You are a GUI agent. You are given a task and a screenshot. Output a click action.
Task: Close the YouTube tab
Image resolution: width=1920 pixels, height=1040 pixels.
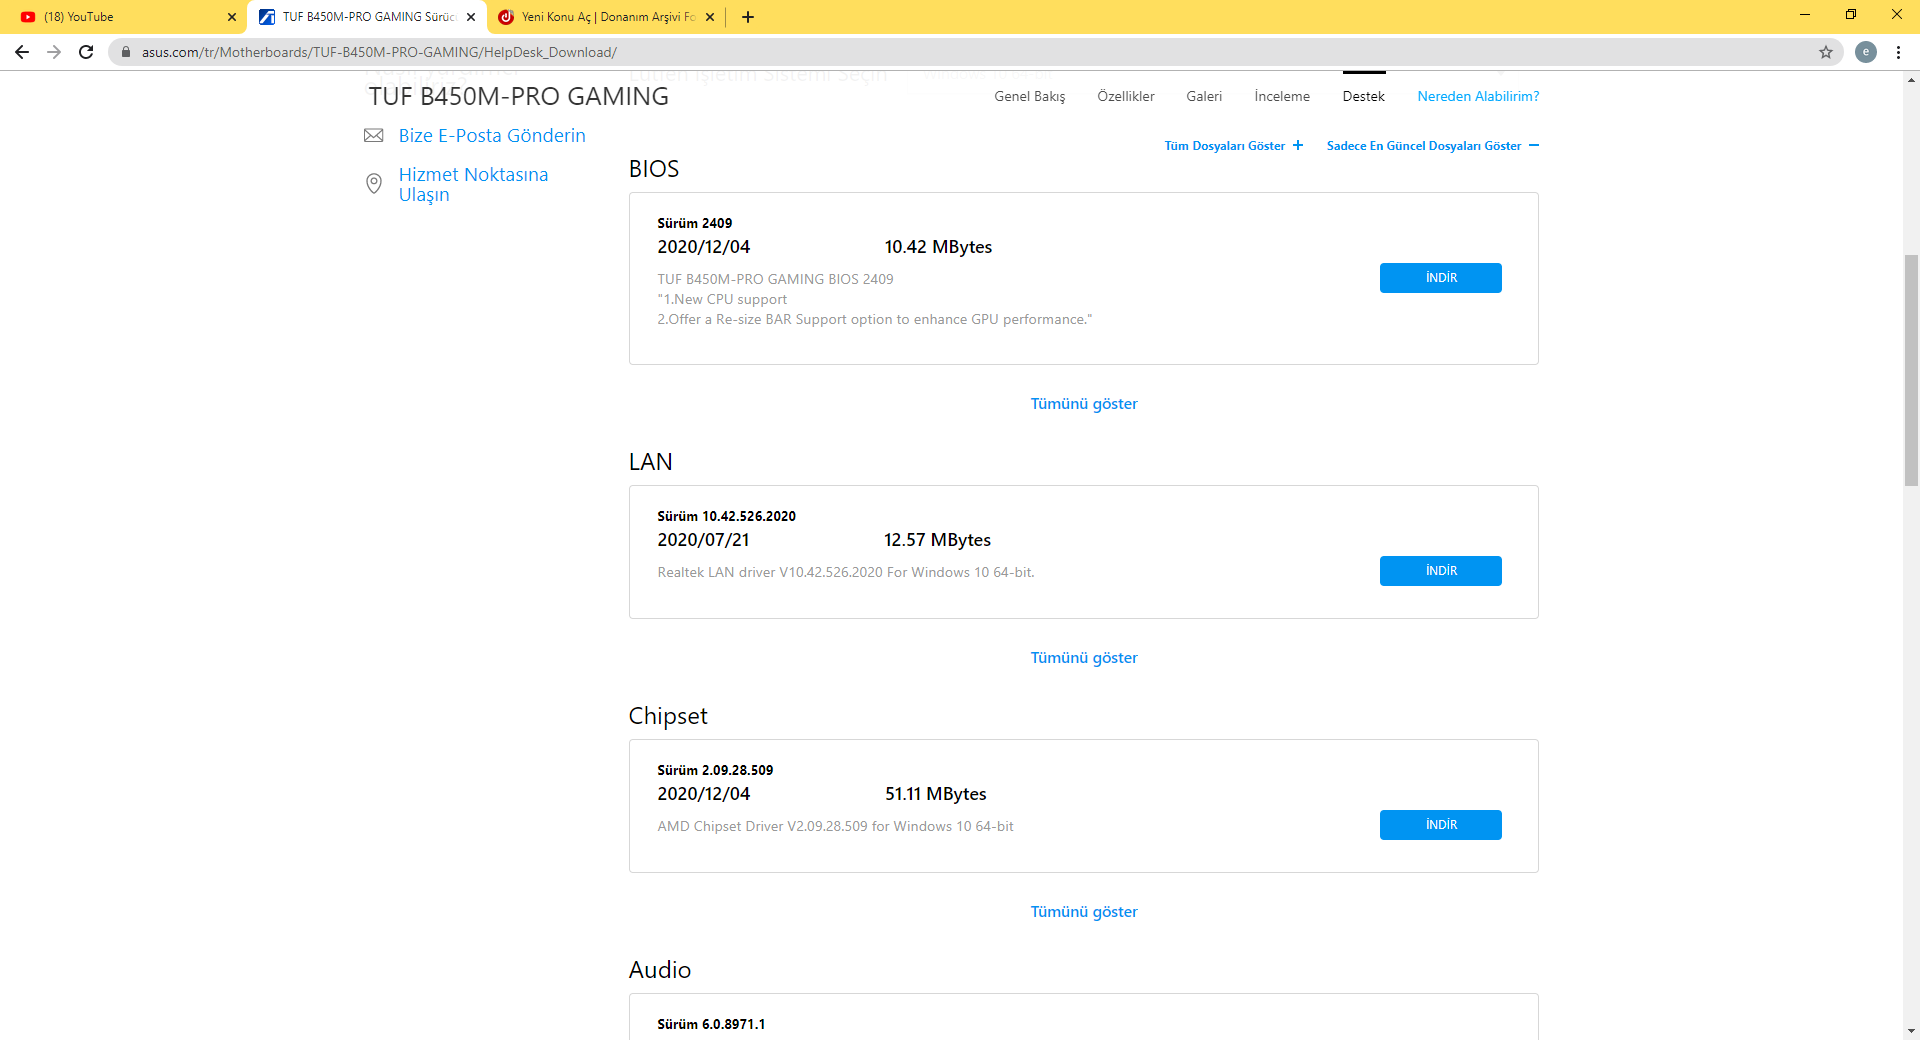pyautogui.click(x=232, y=17)
